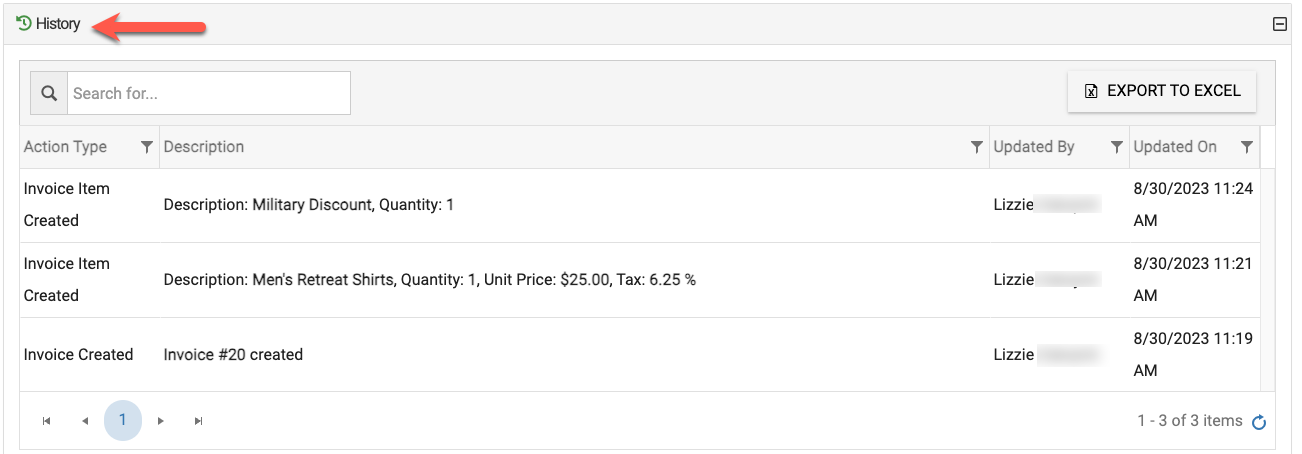Sort by Description column header
Screen dimensions: 1302x454
tap(204, 147)
